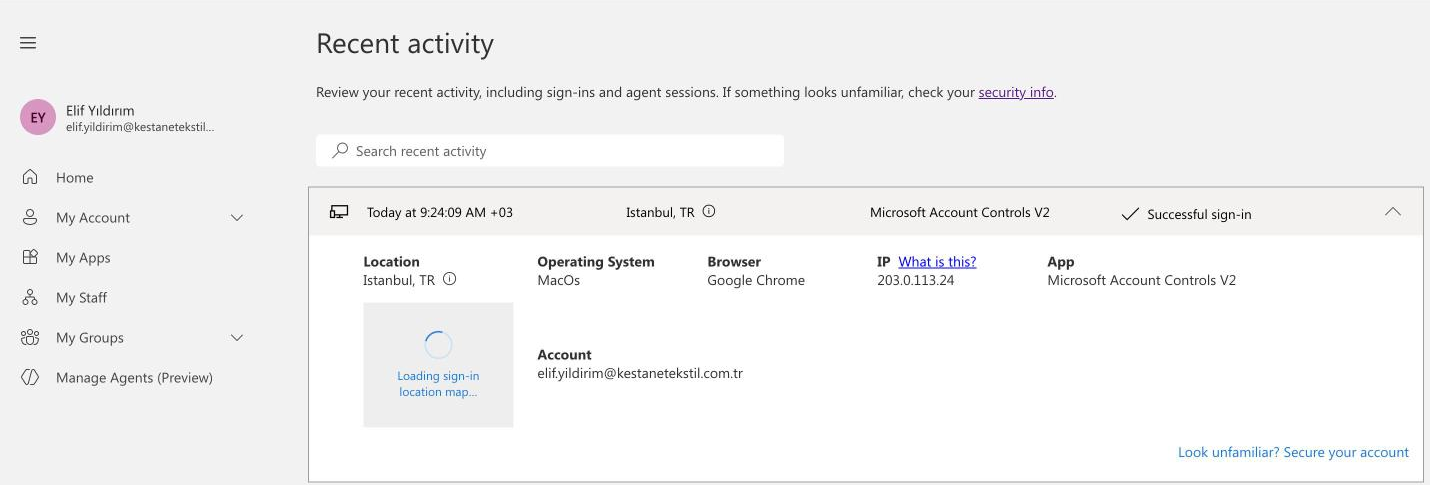Click the Successful sign-in status text
This screenshot has height=485, width=1430.
1199,214
